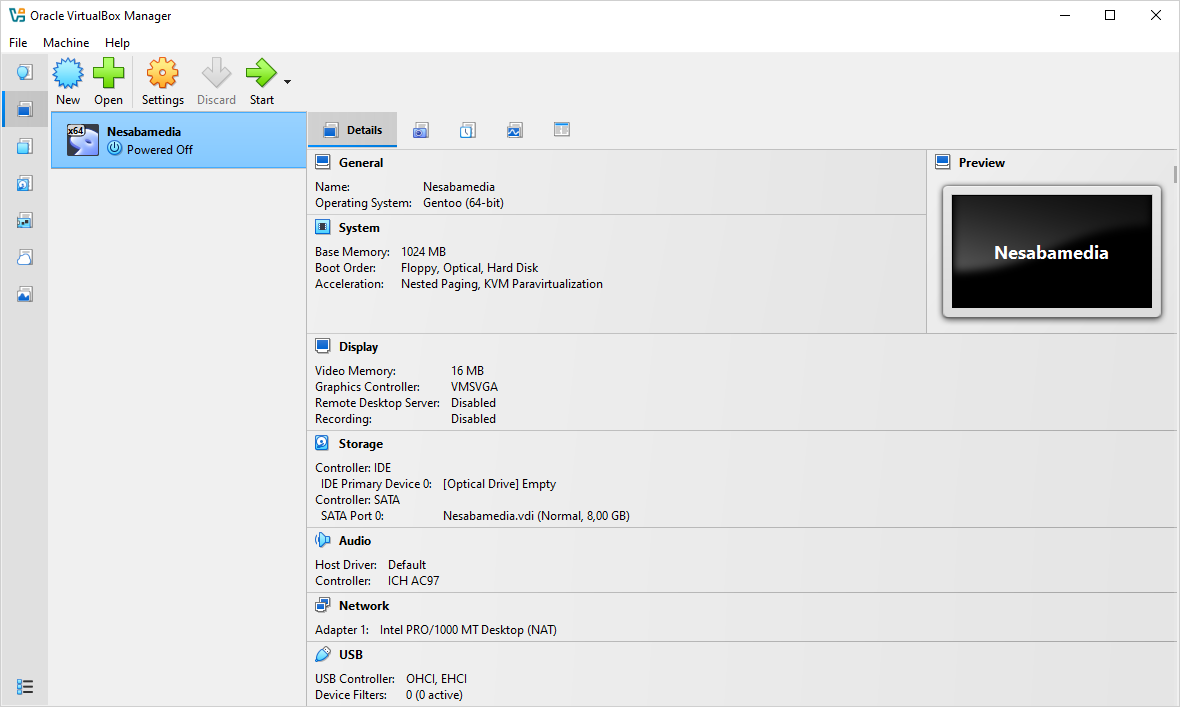Open the Resources activity sidebar icon

pyautogui.click(x=24, y=294)
